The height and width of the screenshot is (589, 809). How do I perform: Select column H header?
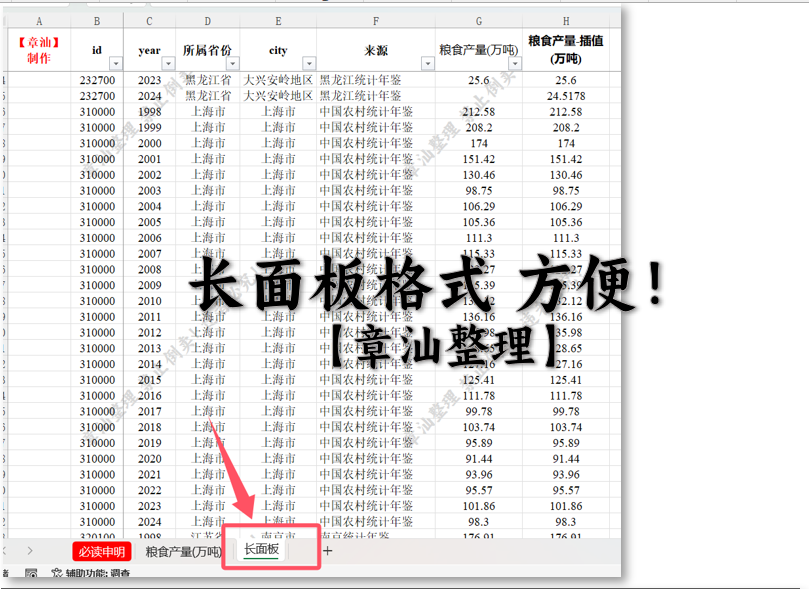coord(566,21)
